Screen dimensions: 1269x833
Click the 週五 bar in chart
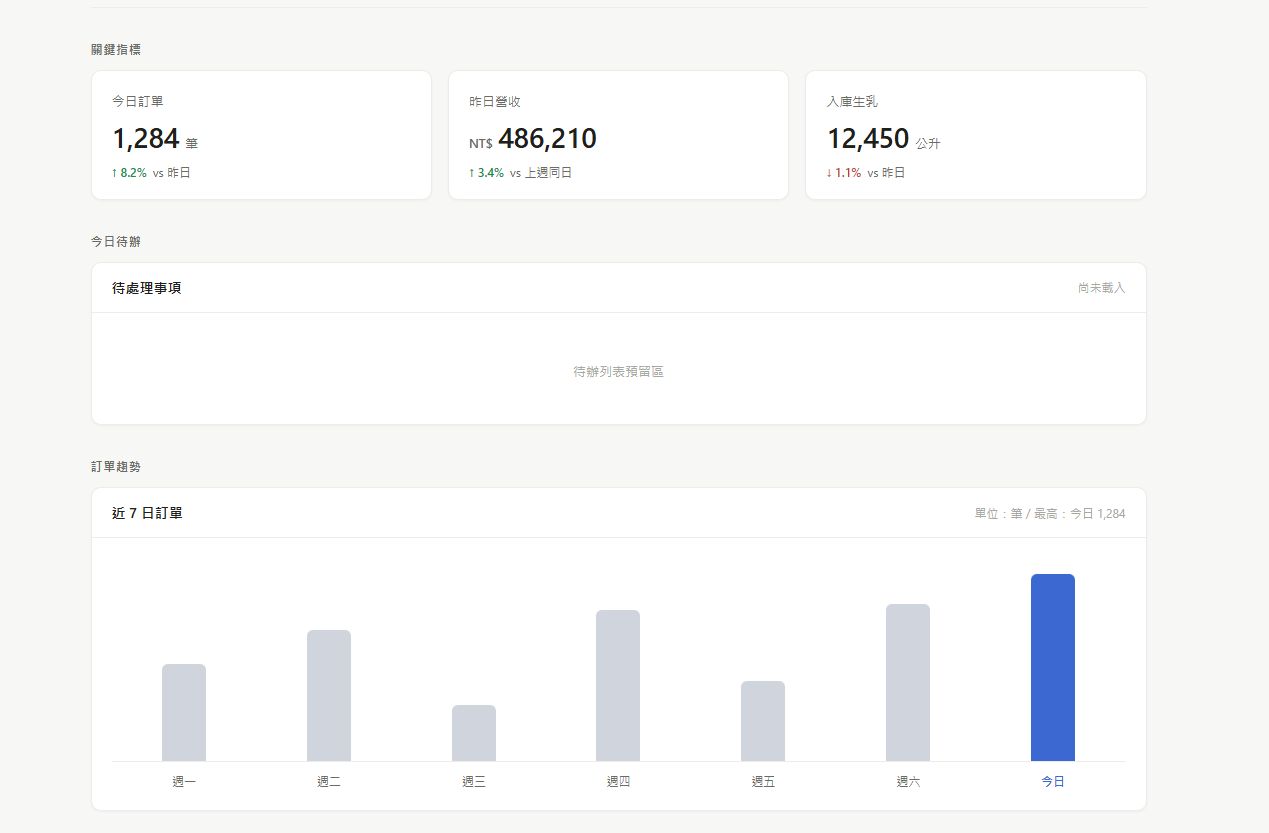click(763, 721)
